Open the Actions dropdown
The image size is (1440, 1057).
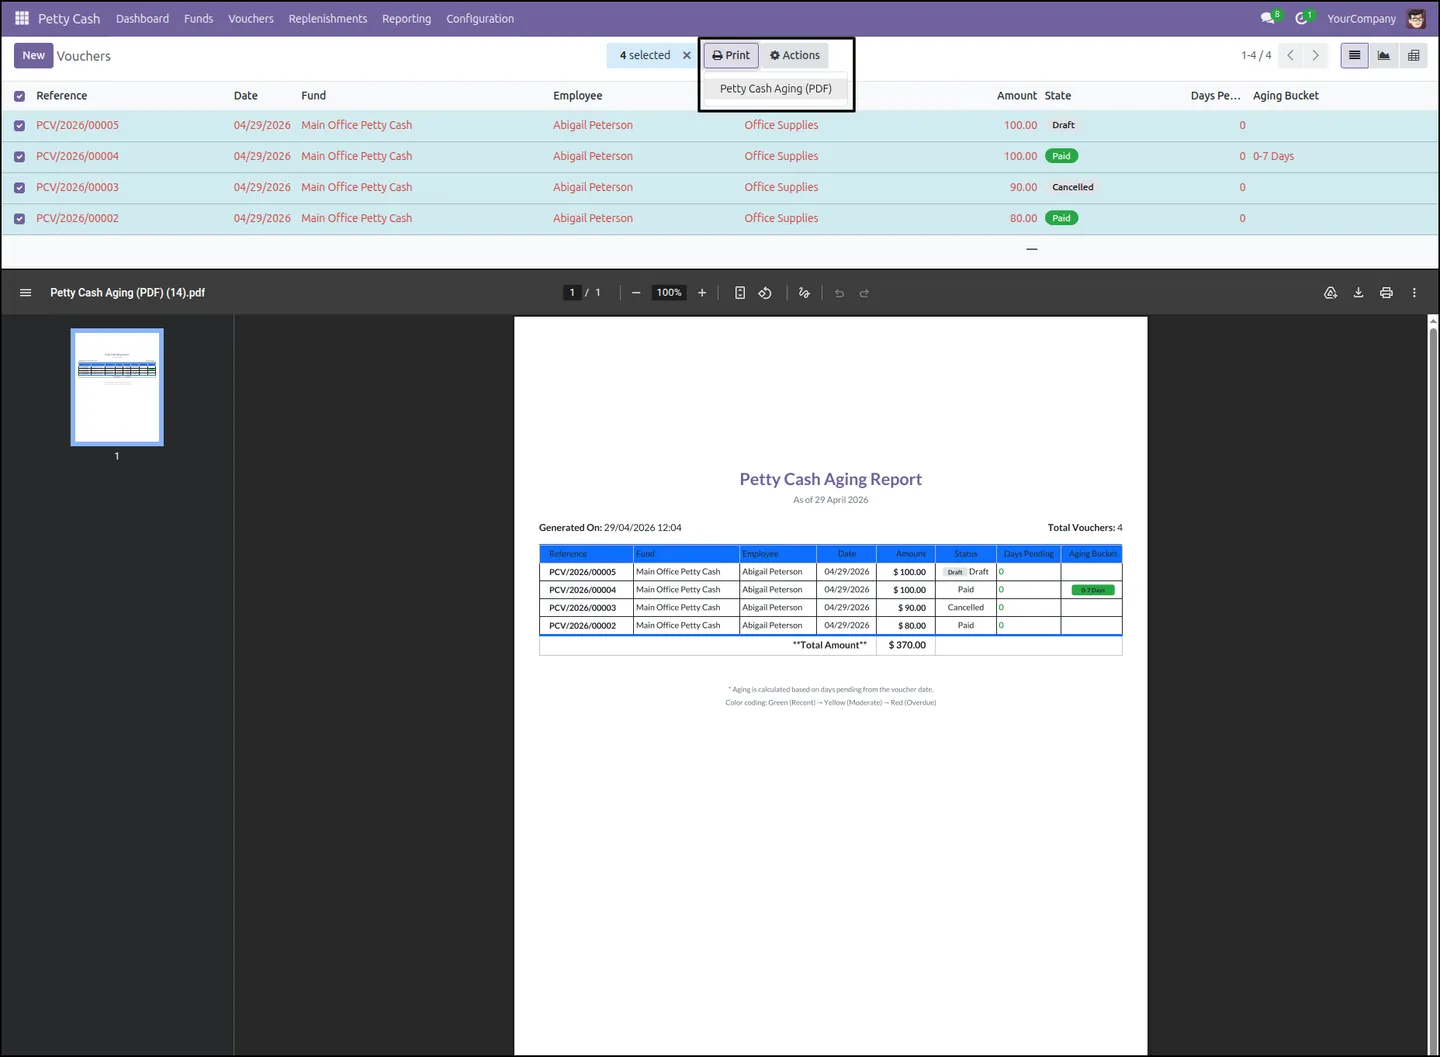[795, 56]
